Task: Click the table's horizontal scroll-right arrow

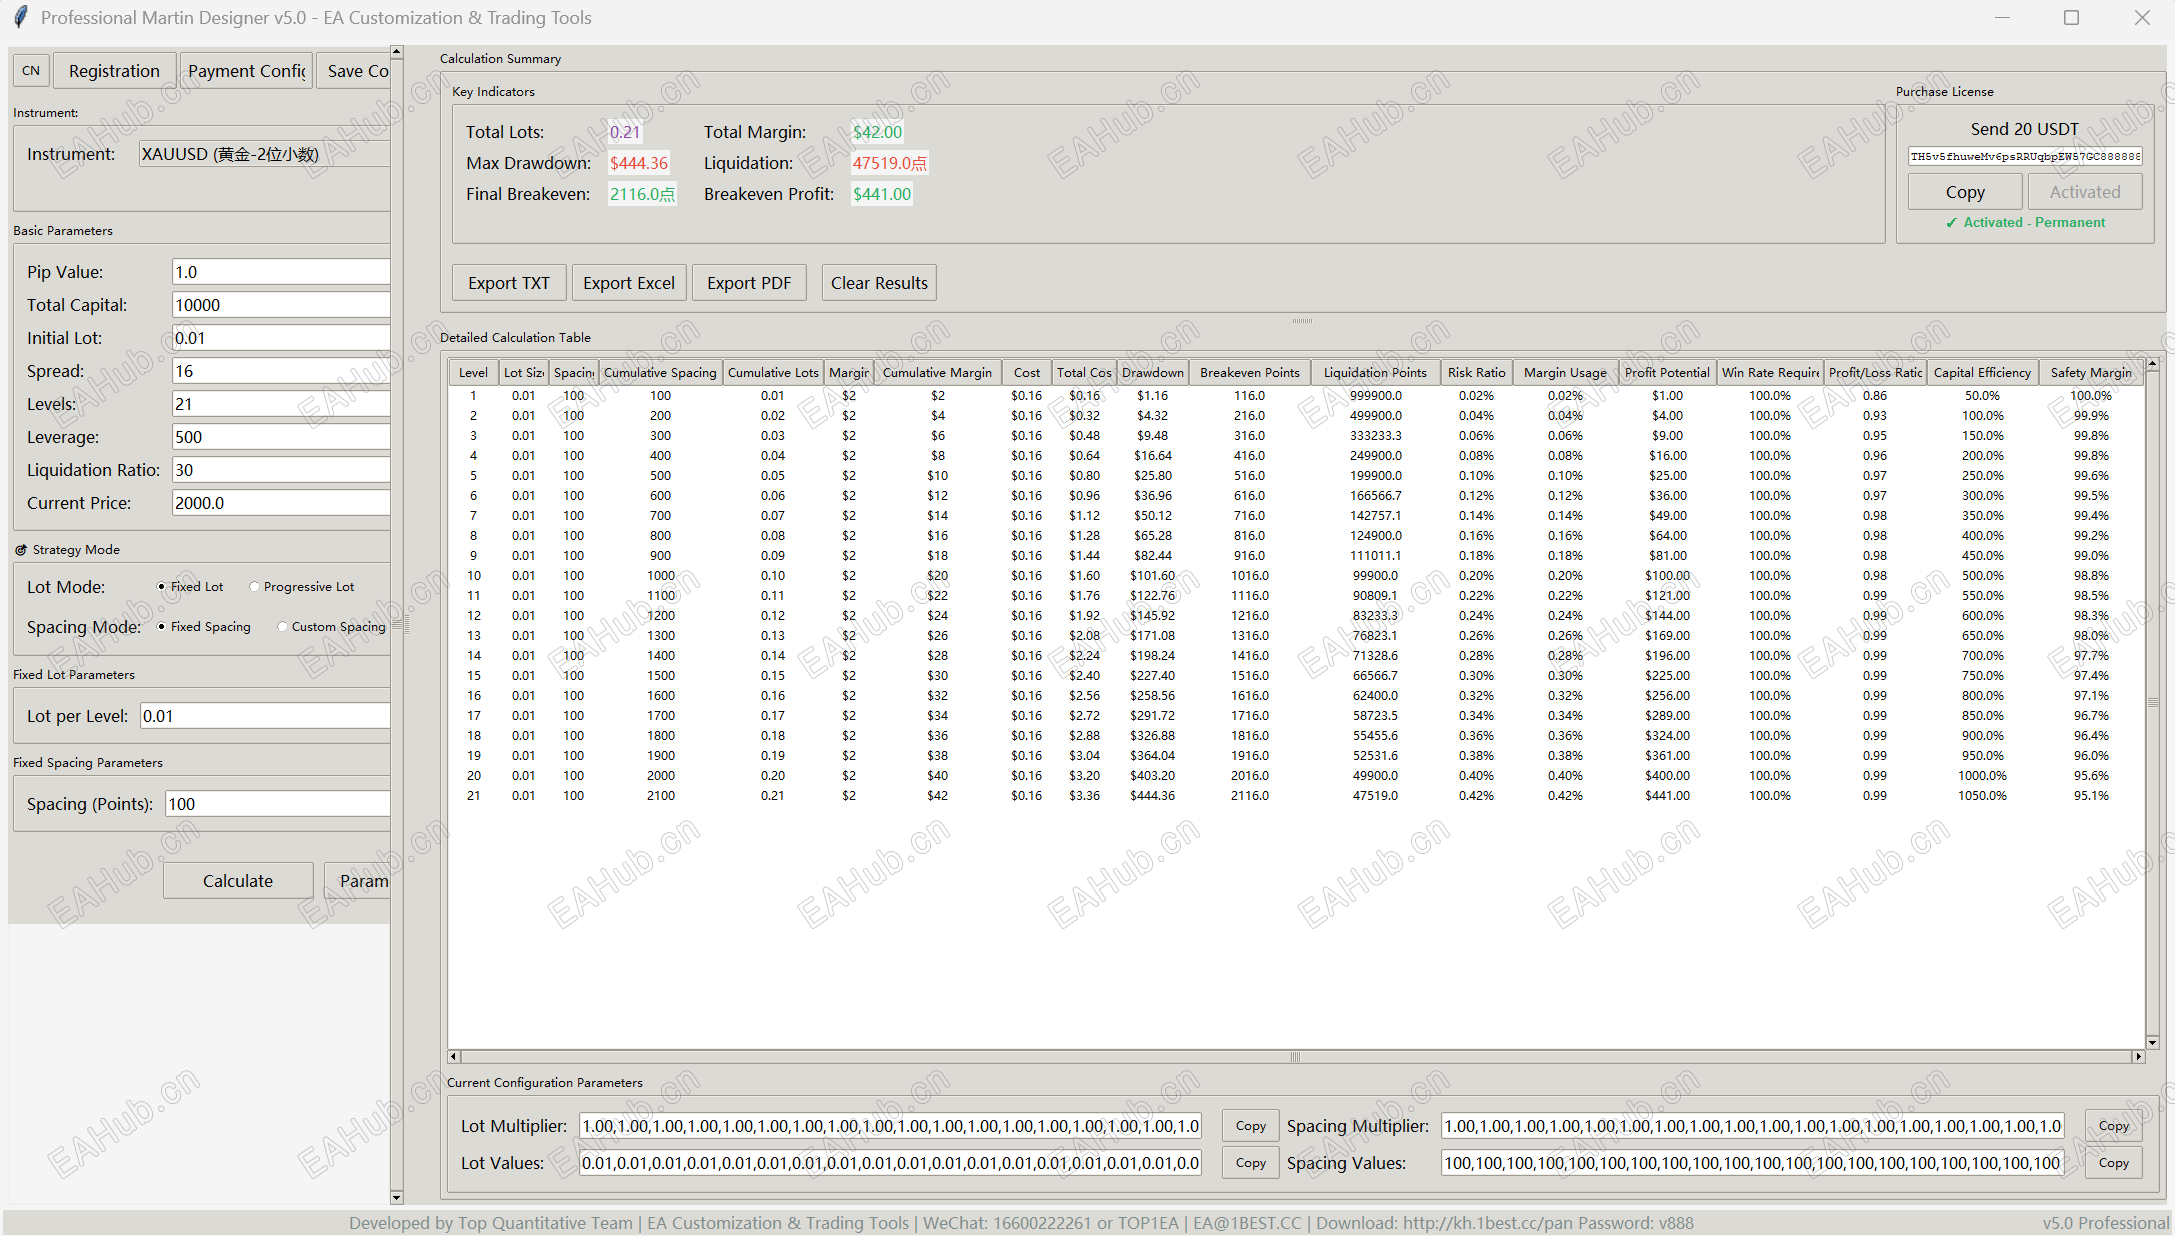Action: 2138,1056
